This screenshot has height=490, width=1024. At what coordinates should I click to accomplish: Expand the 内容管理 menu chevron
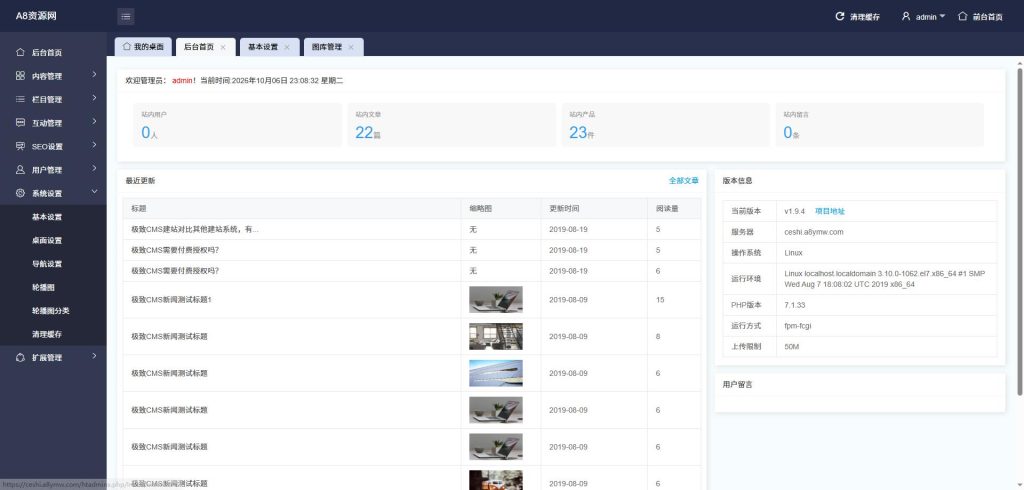pos(94,74)
